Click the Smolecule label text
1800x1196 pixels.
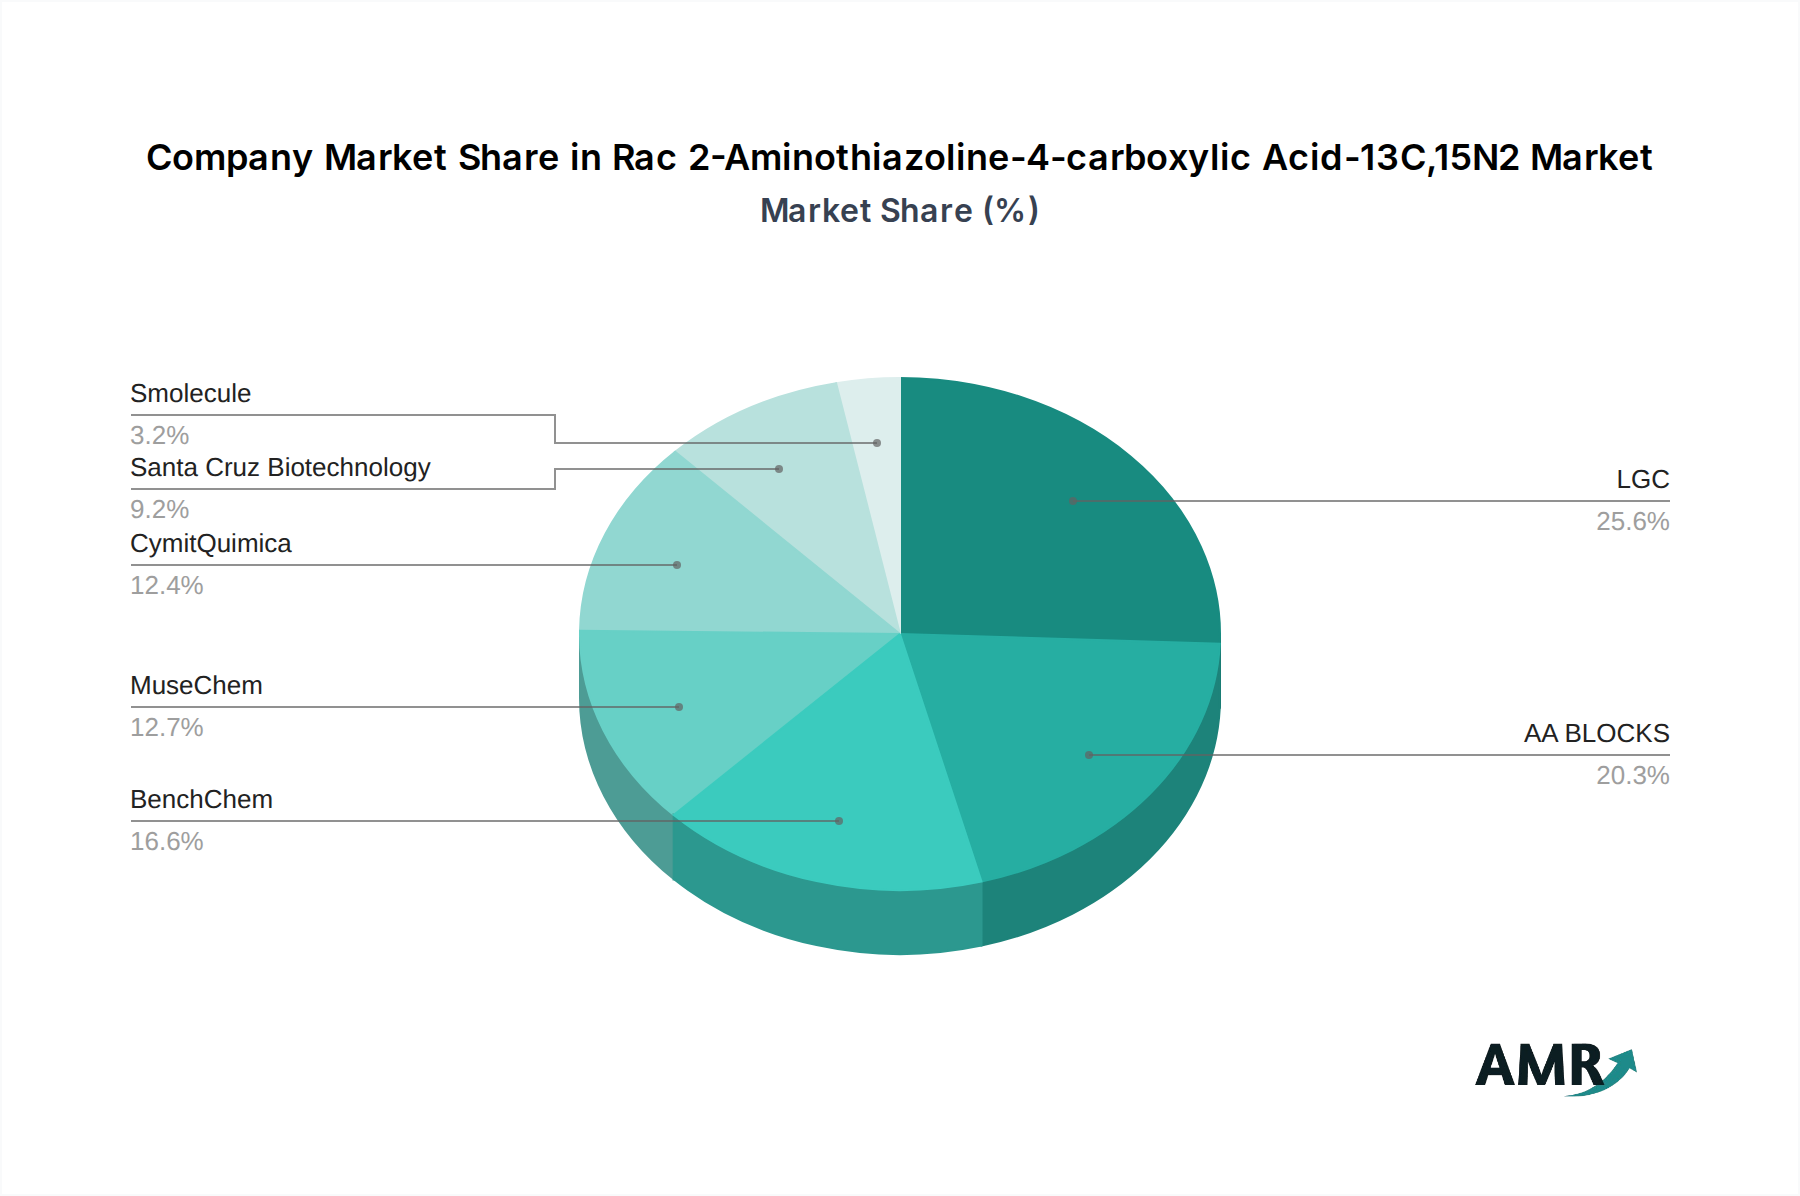[190, 394]
